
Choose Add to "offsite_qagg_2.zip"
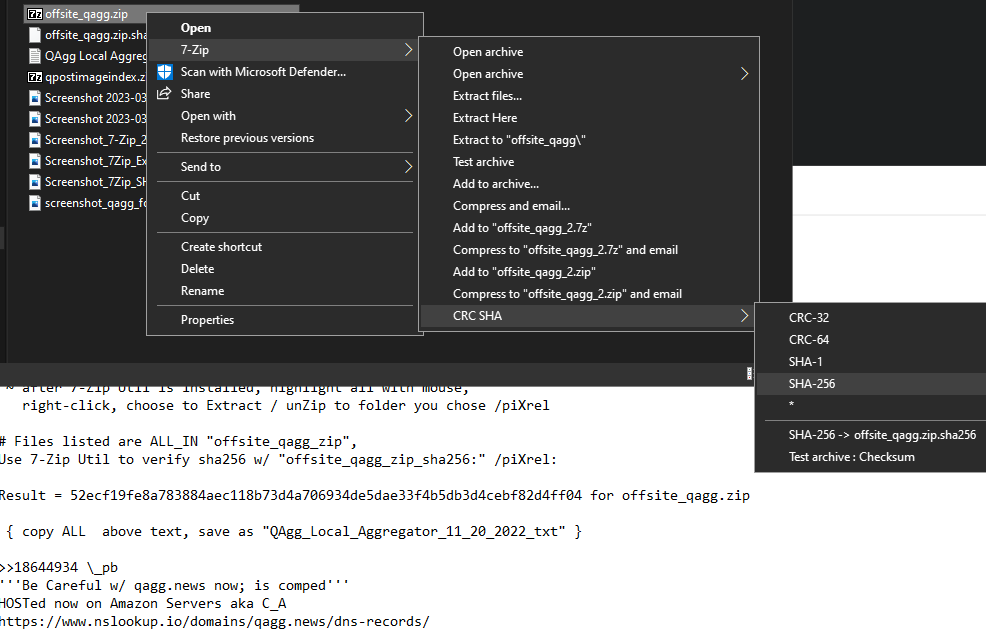(x=589, y=272)
